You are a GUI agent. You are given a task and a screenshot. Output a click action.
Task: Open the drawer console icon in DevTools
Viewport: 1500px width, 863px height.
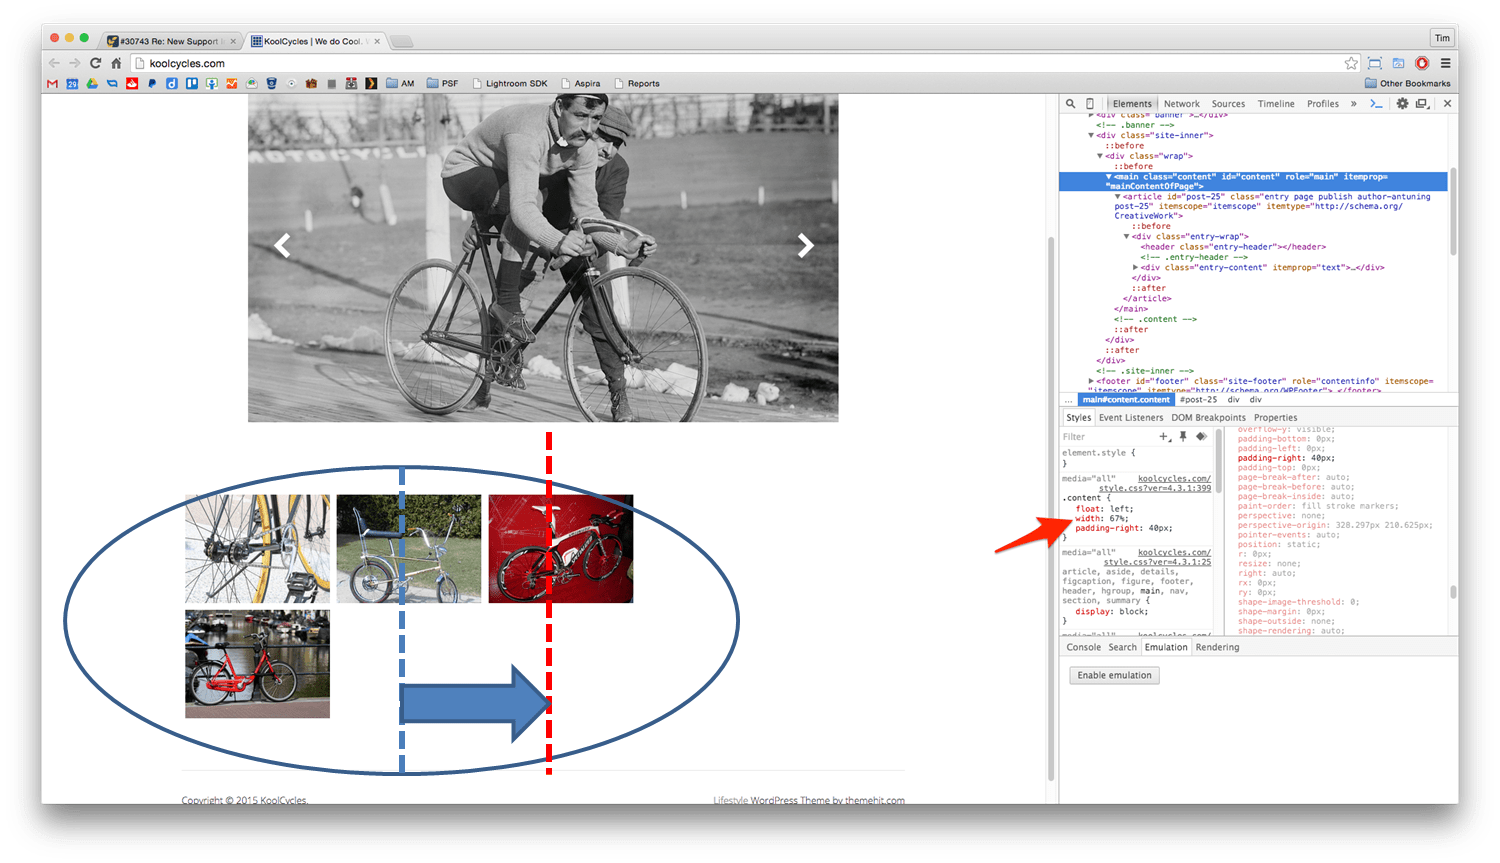[x=1375, y=103]
